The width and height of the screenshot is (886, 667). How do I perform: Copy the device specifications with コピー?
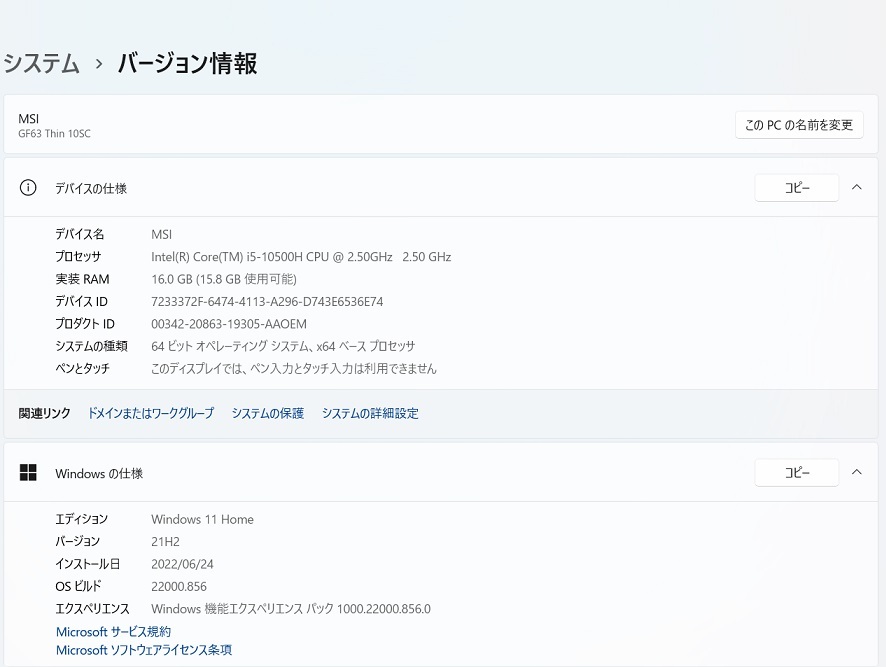pos(796,187)
